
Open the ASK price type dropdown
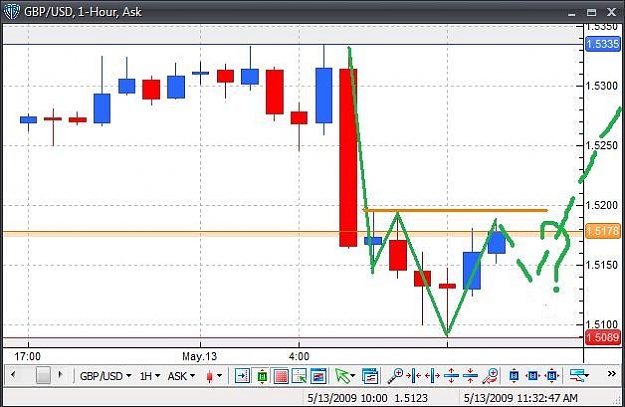point(181,376)
